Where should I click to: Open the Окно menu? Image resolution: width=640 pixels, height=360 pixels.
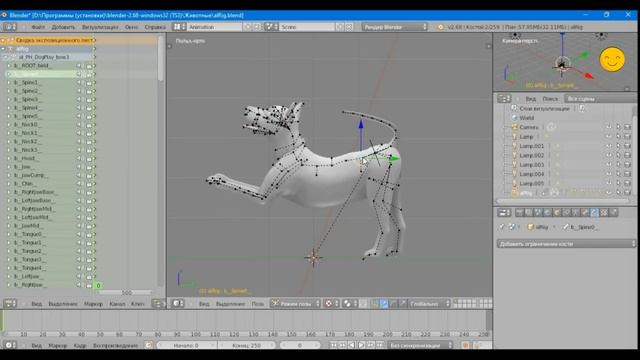point(131,27)
